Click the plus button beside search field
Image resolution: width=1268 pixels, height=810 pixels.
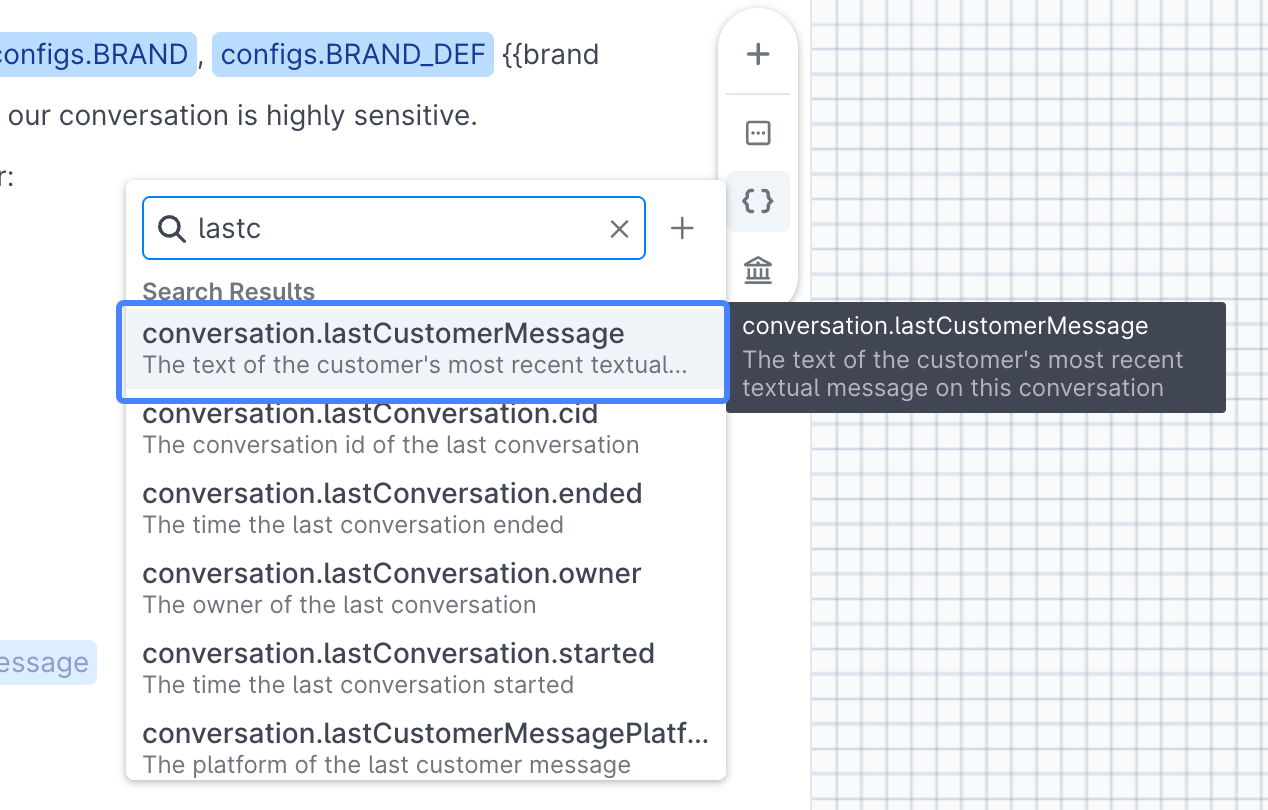[x=682, y=229]
